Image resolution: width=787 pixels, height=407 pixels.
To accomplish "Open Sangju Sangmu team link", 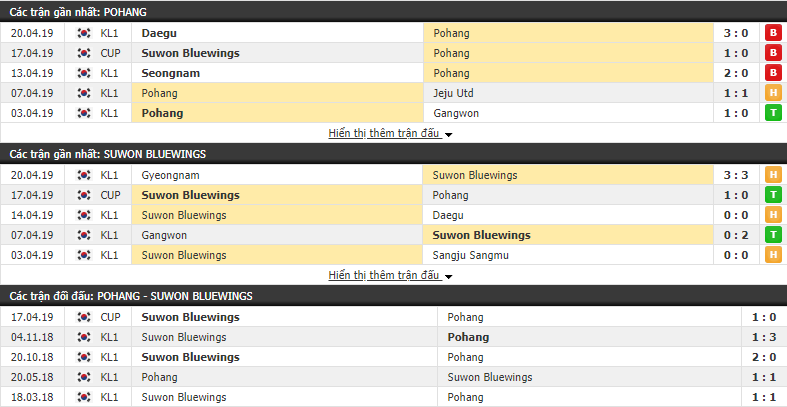I will tap(471, 255).
